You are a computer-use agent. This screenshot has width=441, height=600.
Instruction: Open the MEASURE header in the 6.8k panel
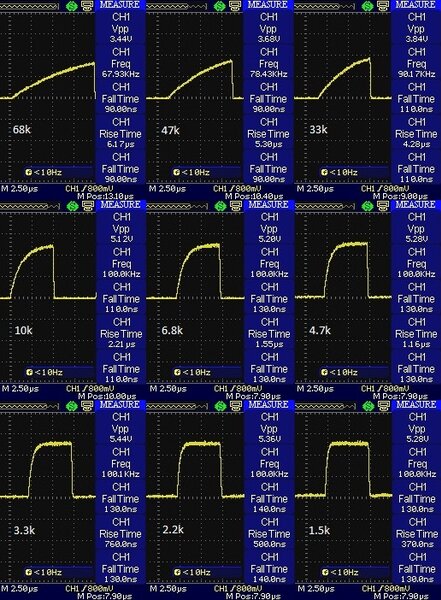268,205
